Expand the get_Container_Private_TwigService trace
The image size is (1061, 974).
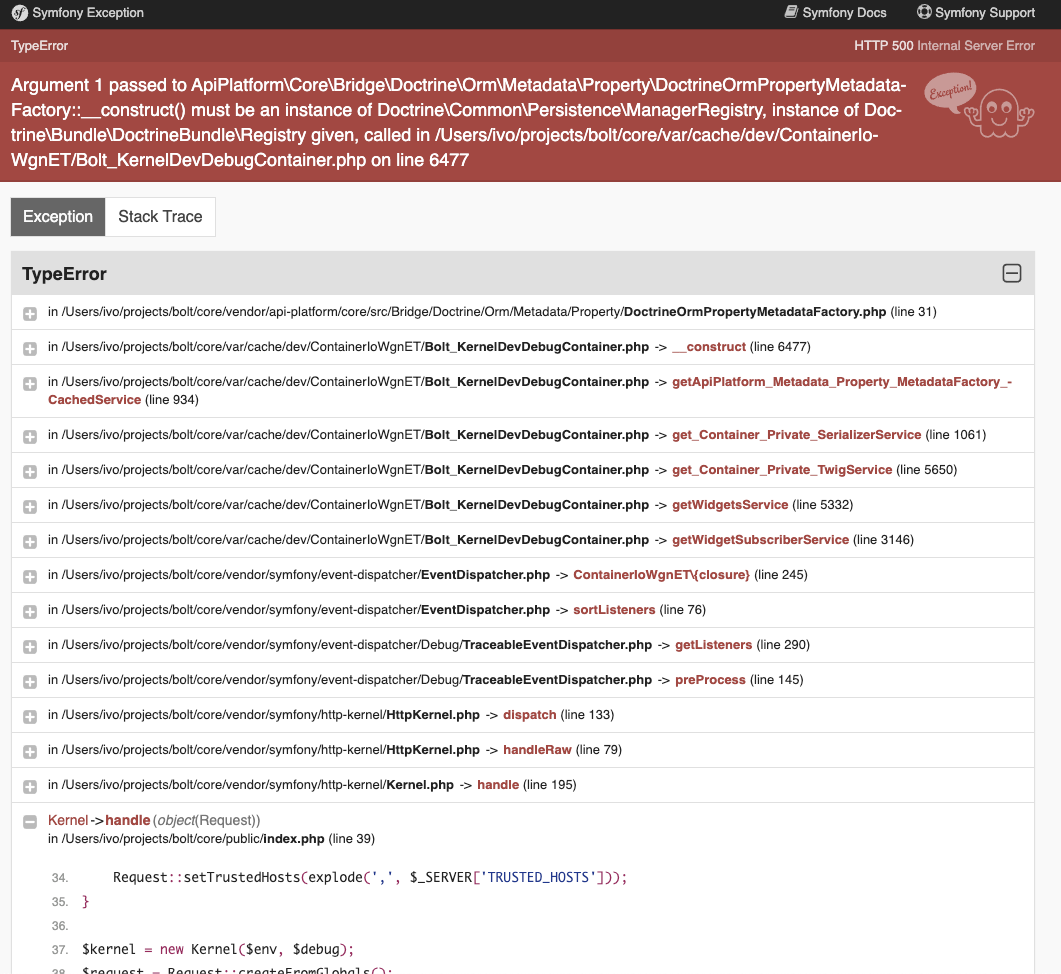tap(30, 472)
